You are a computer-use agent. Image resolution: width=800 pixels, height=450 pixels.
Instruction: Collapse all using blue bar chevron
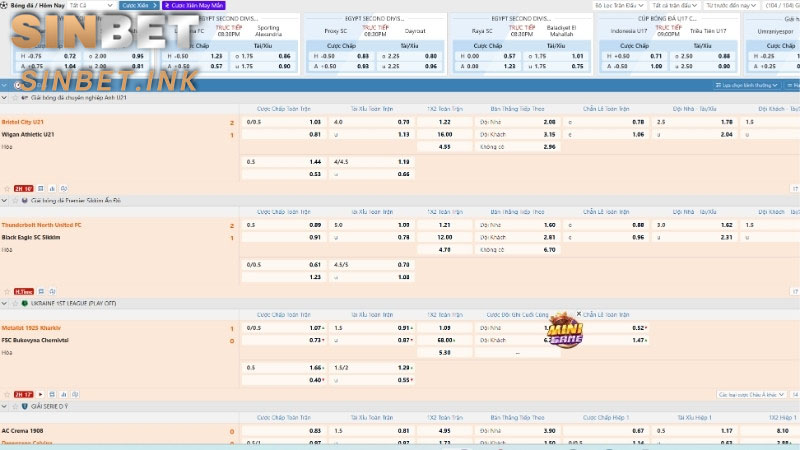(5, 85)
